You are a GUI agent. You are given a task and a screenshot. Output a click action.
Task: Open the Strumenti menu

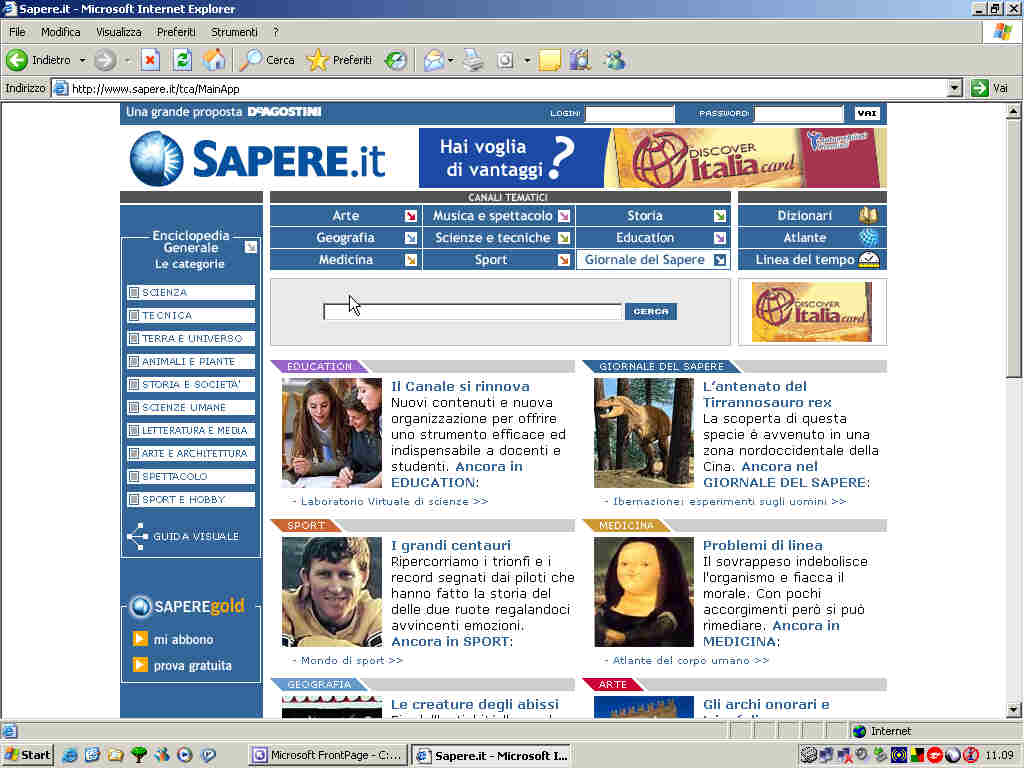pyautogui.click(x=234, y=32)
